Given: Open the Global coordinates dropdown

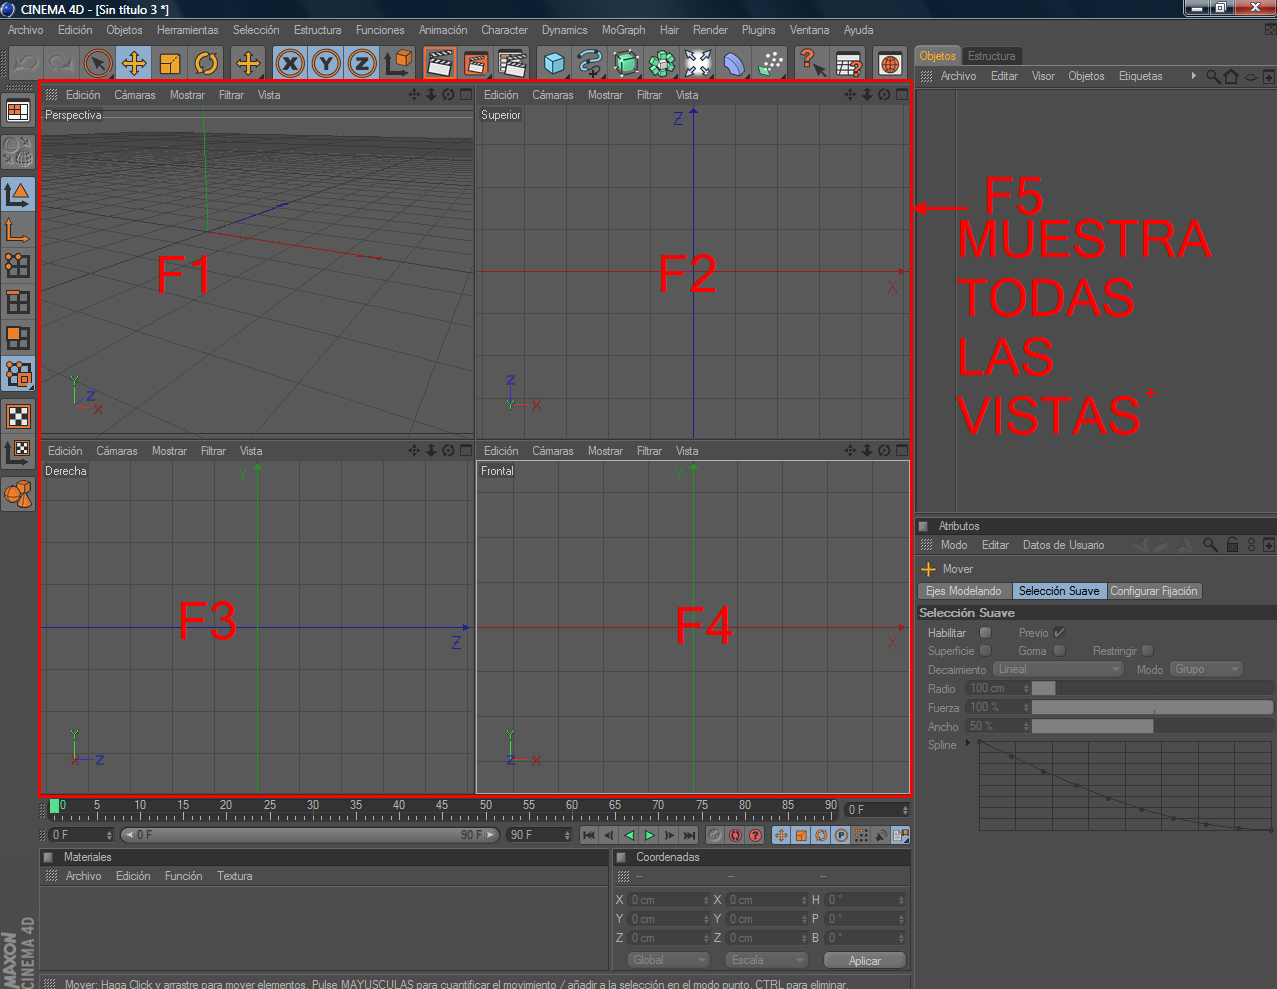Looking at the screenshot, I should [668, 959].
